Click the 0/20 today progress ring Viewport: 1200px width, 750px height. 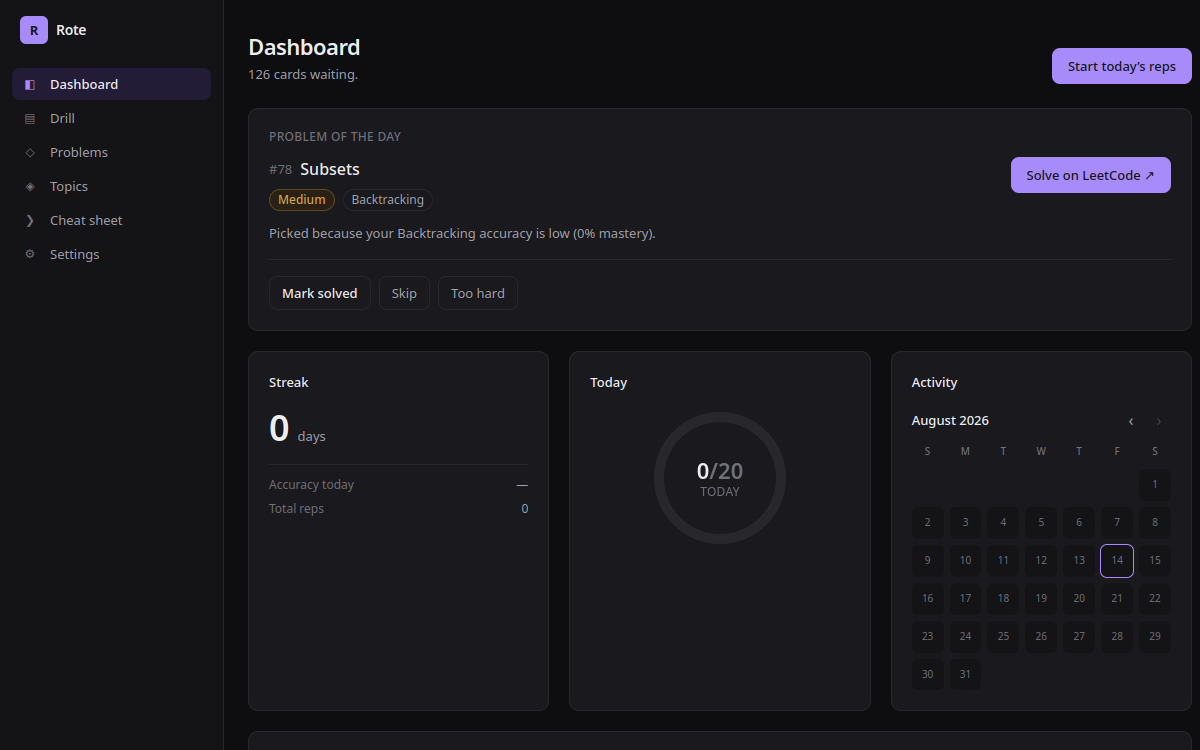pyautogui.click(x=720, y=478)
